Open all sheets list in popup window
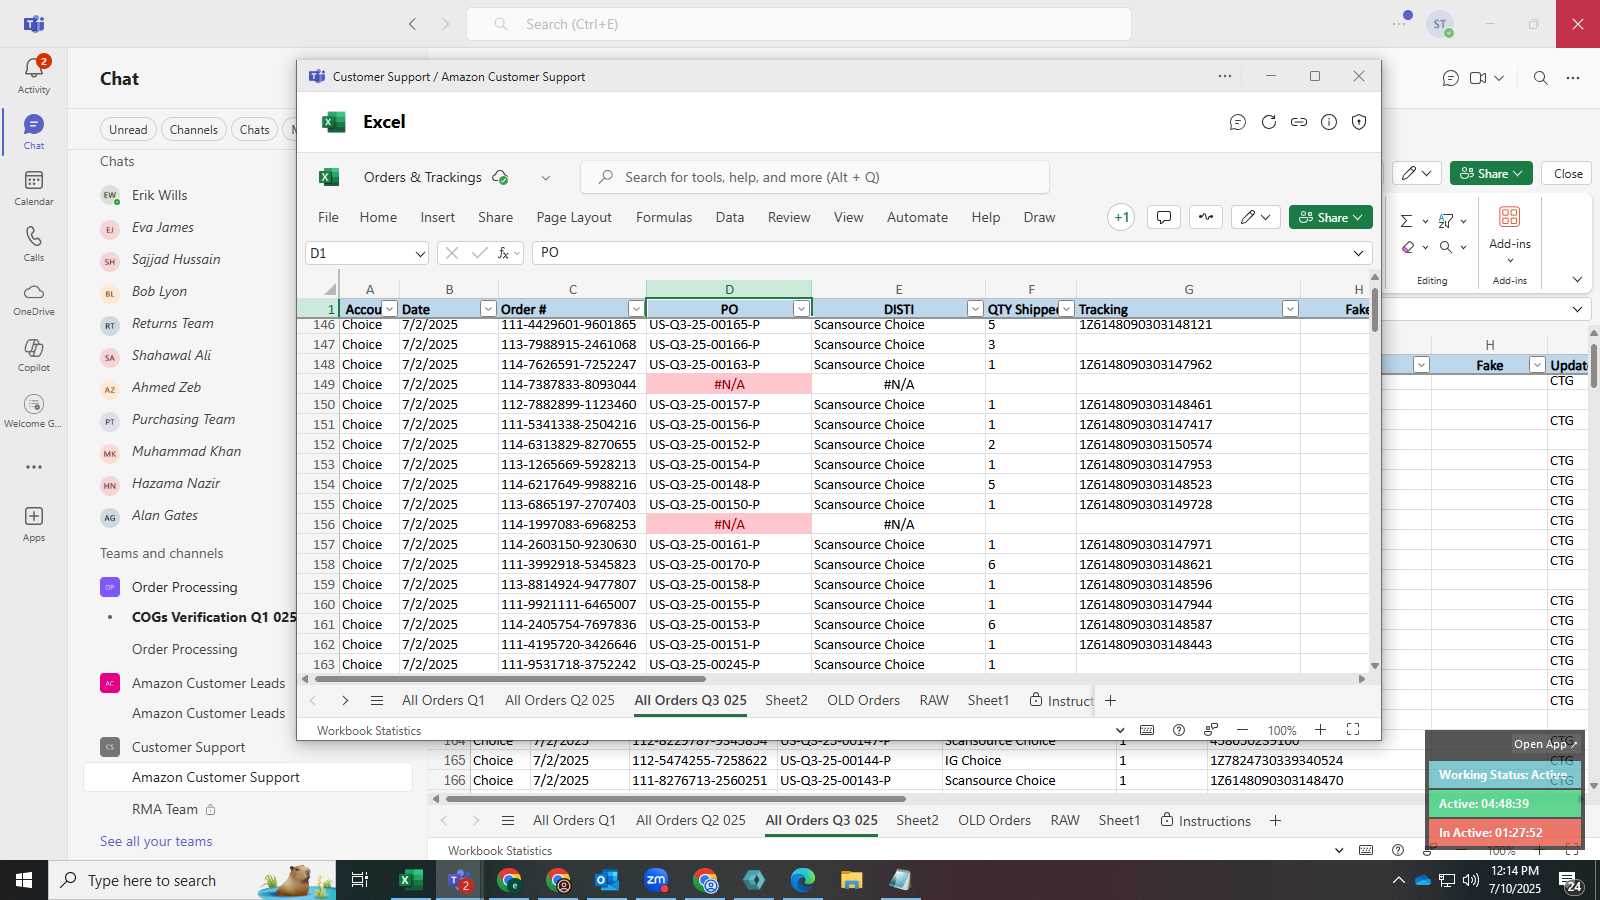Screen dimensions: 1600x900 click(x=376, y=700)
